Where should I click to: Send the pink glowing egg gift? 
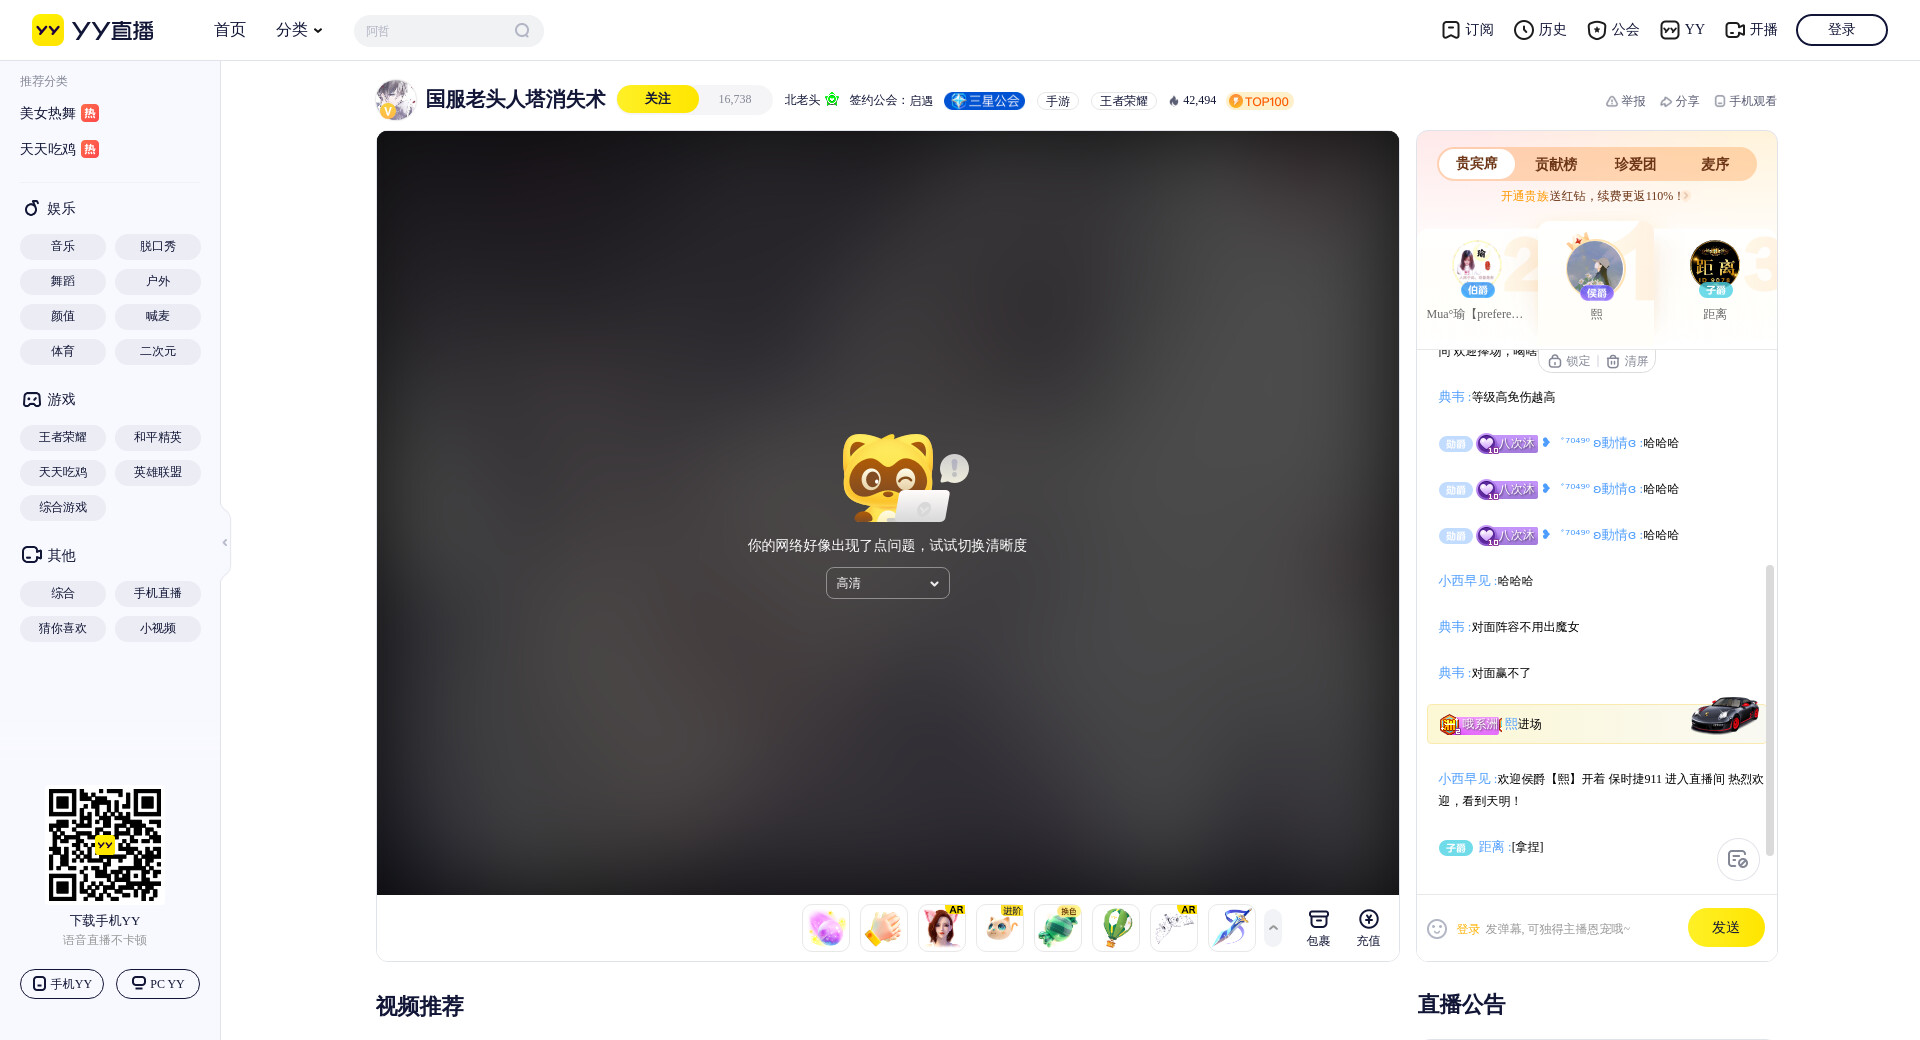[x=826, y=928]
